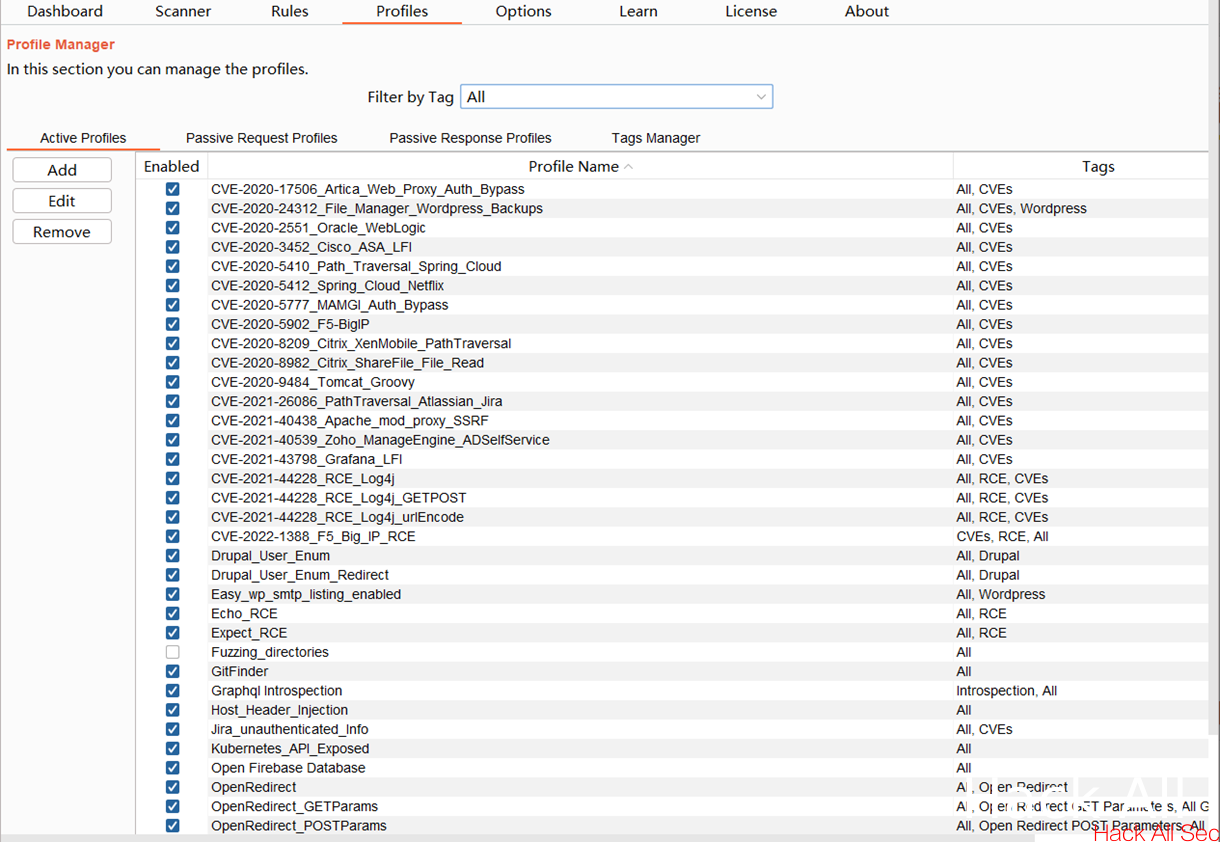Select Jira_unauthenticated_Info profile name
This screenshot has width=1220, height=842.
click(x=290, y=729)
